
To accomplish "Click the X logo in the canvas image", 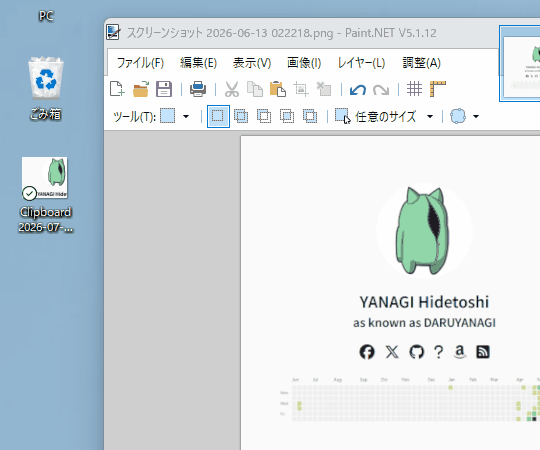I will pos(392,352).
